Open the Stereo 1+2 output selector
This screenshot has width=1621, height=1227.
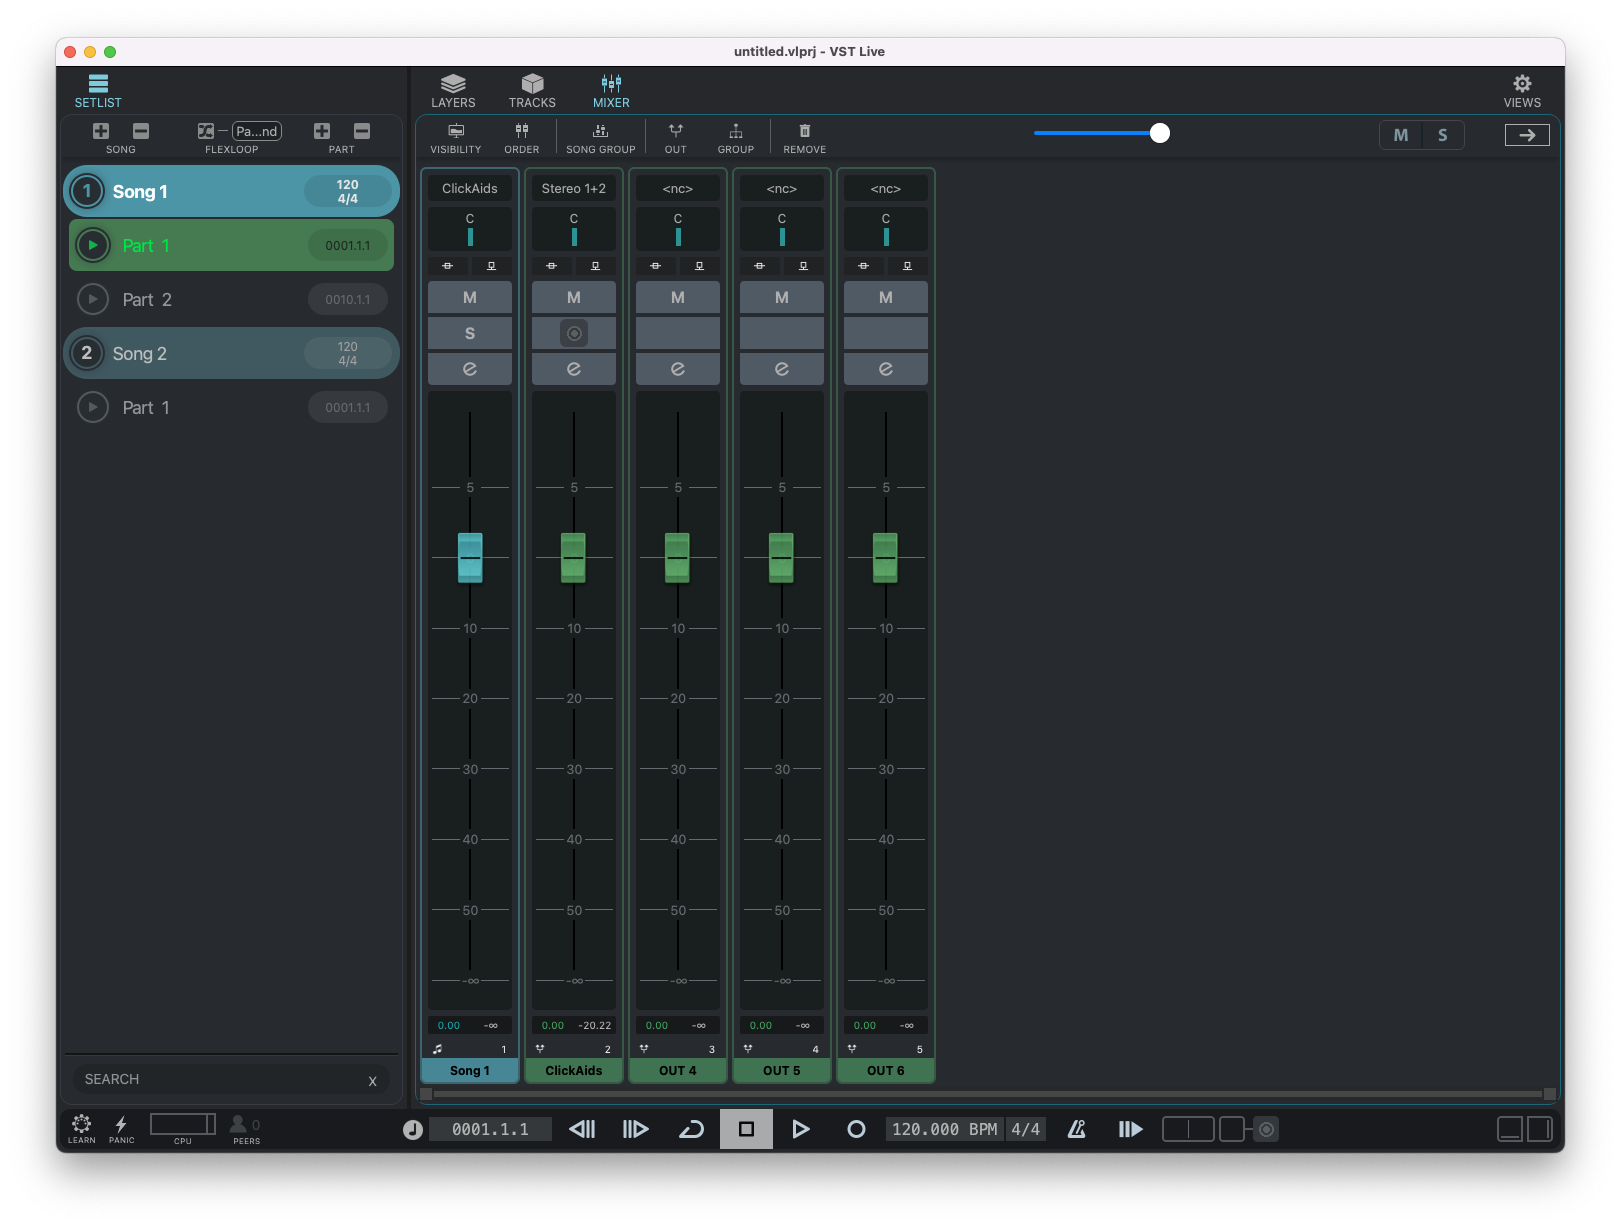coord(573,188)
